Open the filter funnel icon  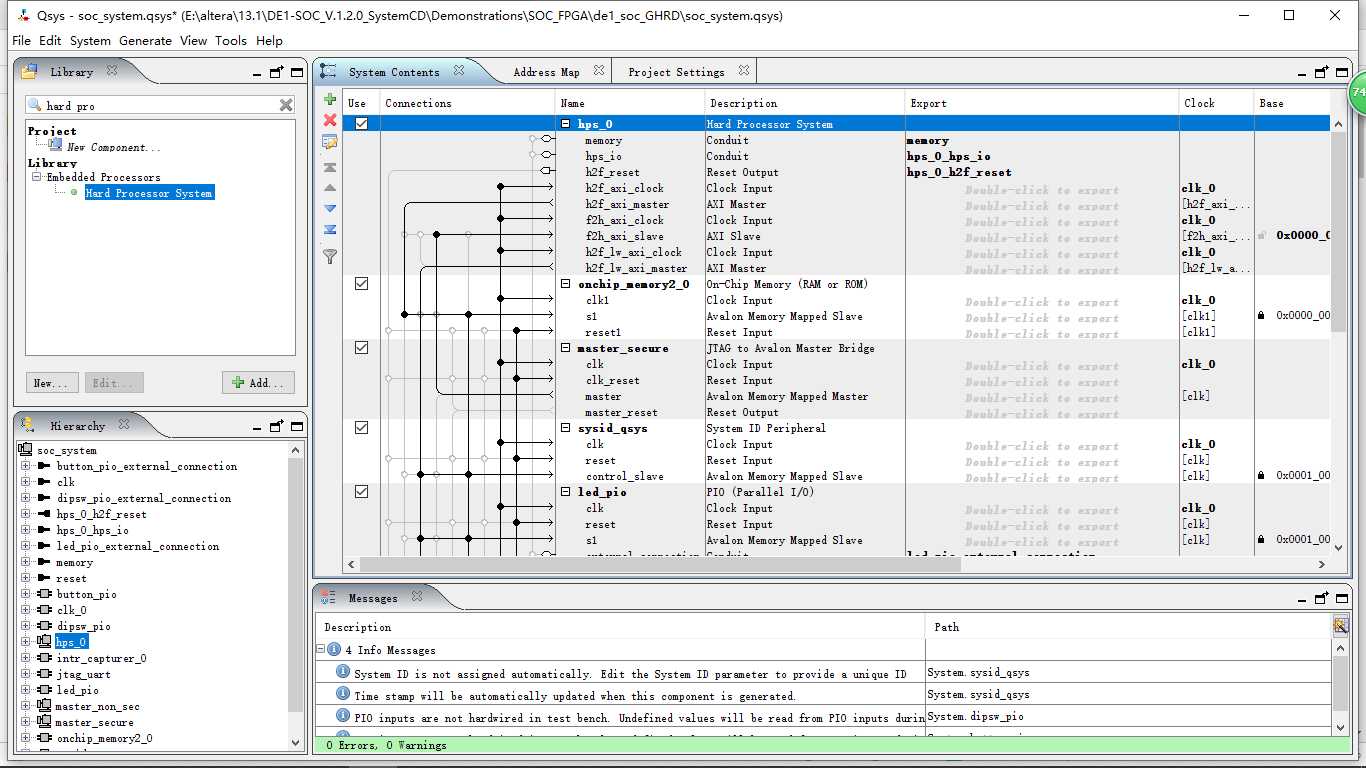click(x=330, y=257)
